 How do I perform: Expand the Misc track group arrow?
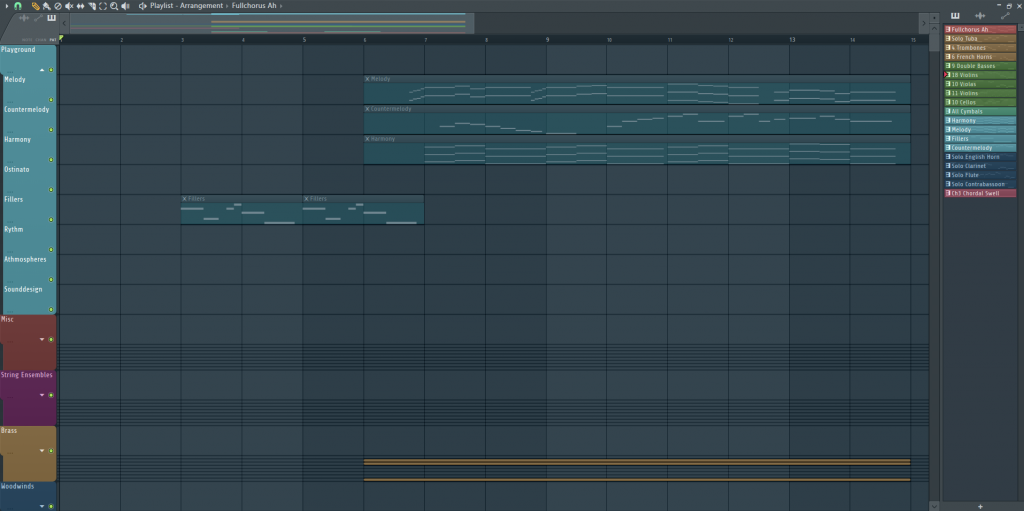coord(42,340)
